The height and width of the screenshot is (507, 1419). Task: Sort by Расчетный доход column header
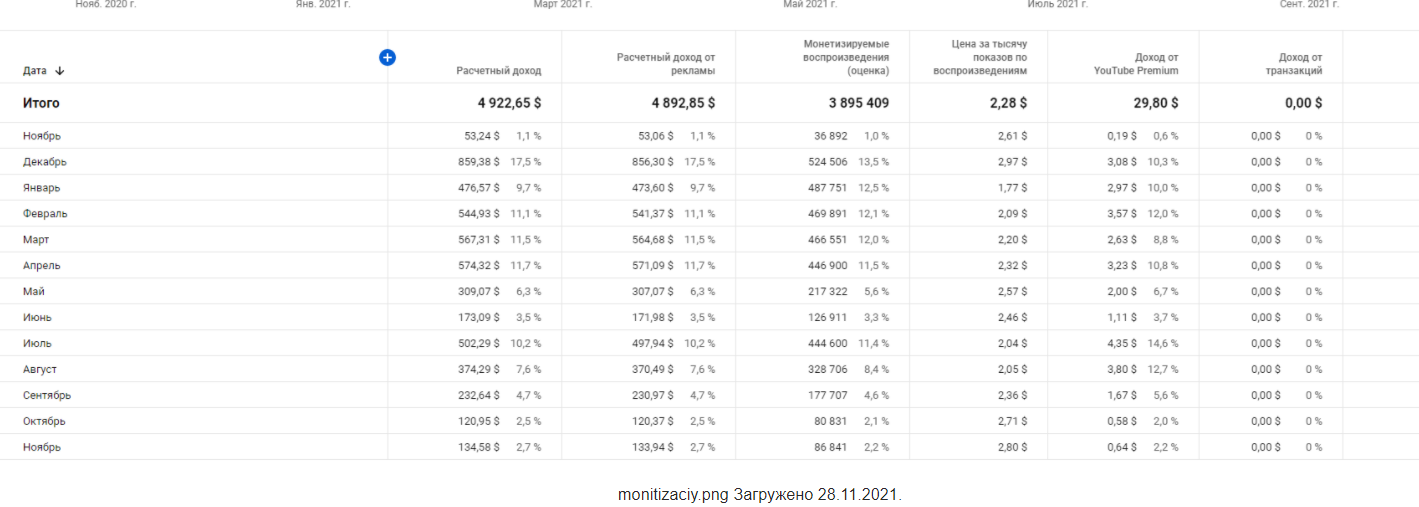[x=498, y=71]
